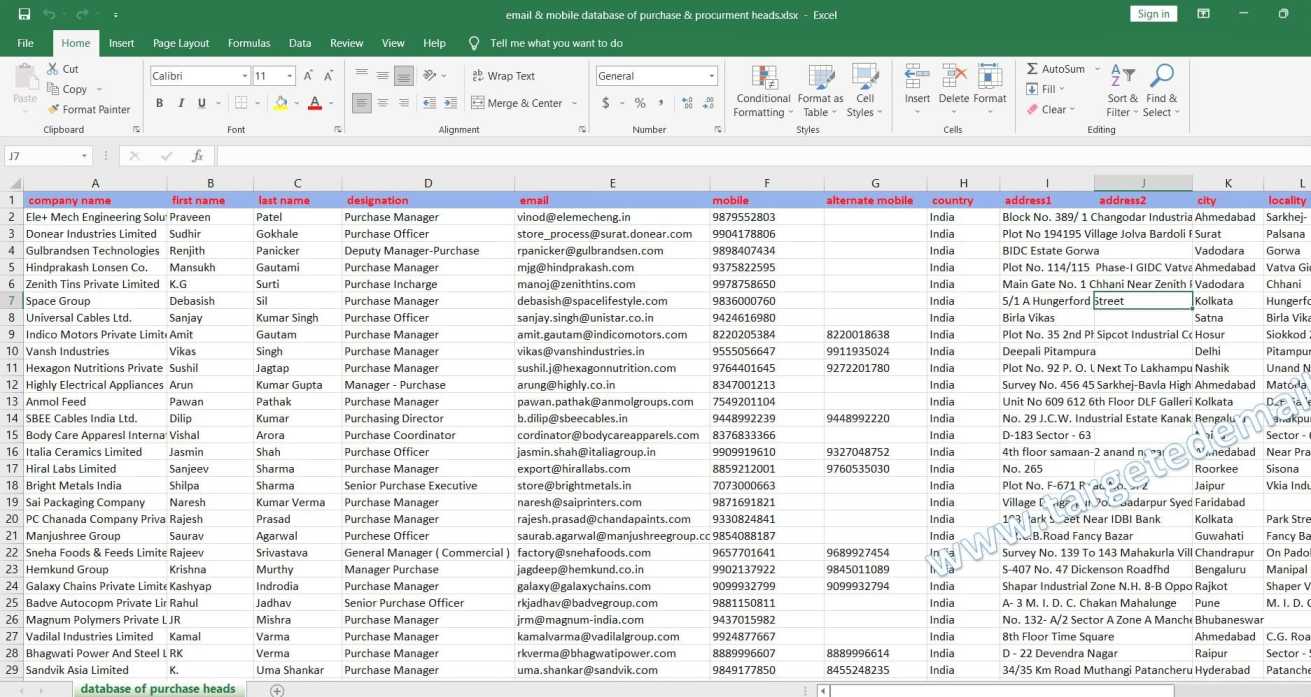
Task: Open the font size dropdown
Action: click(x=290, y=76)
